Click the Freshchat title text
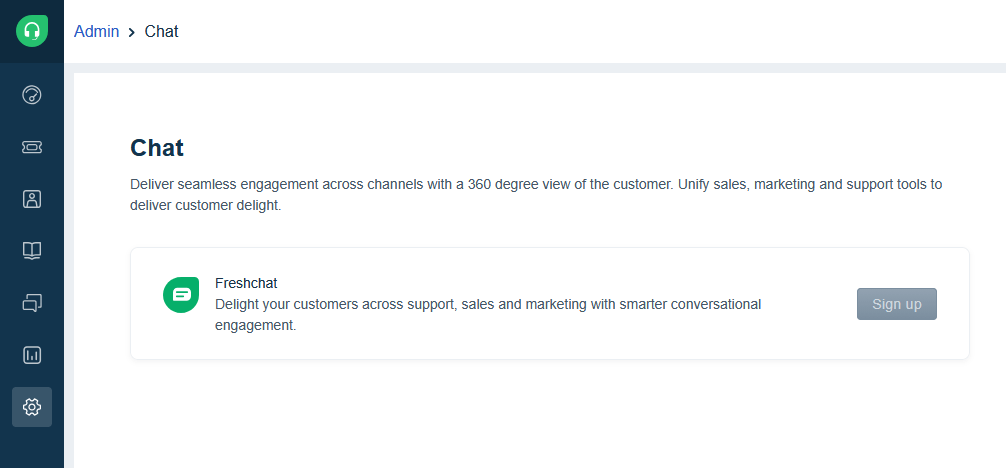 click(x=245, y=283)
